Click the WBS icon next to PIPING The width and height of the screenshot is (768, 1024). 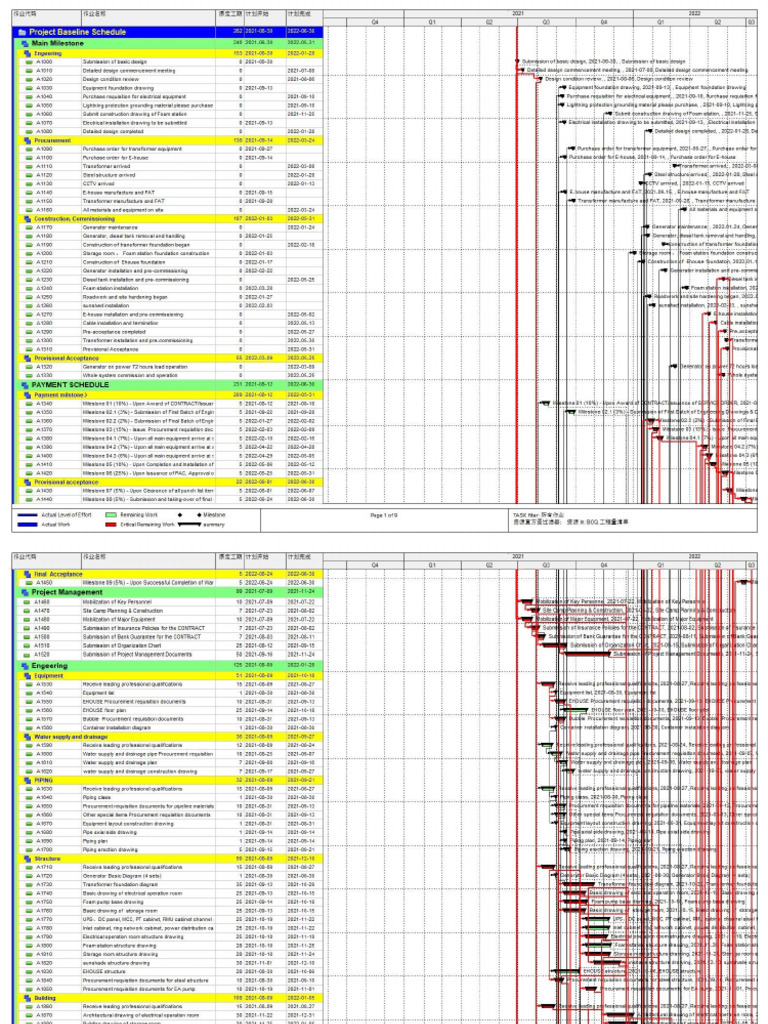(28, 780)
